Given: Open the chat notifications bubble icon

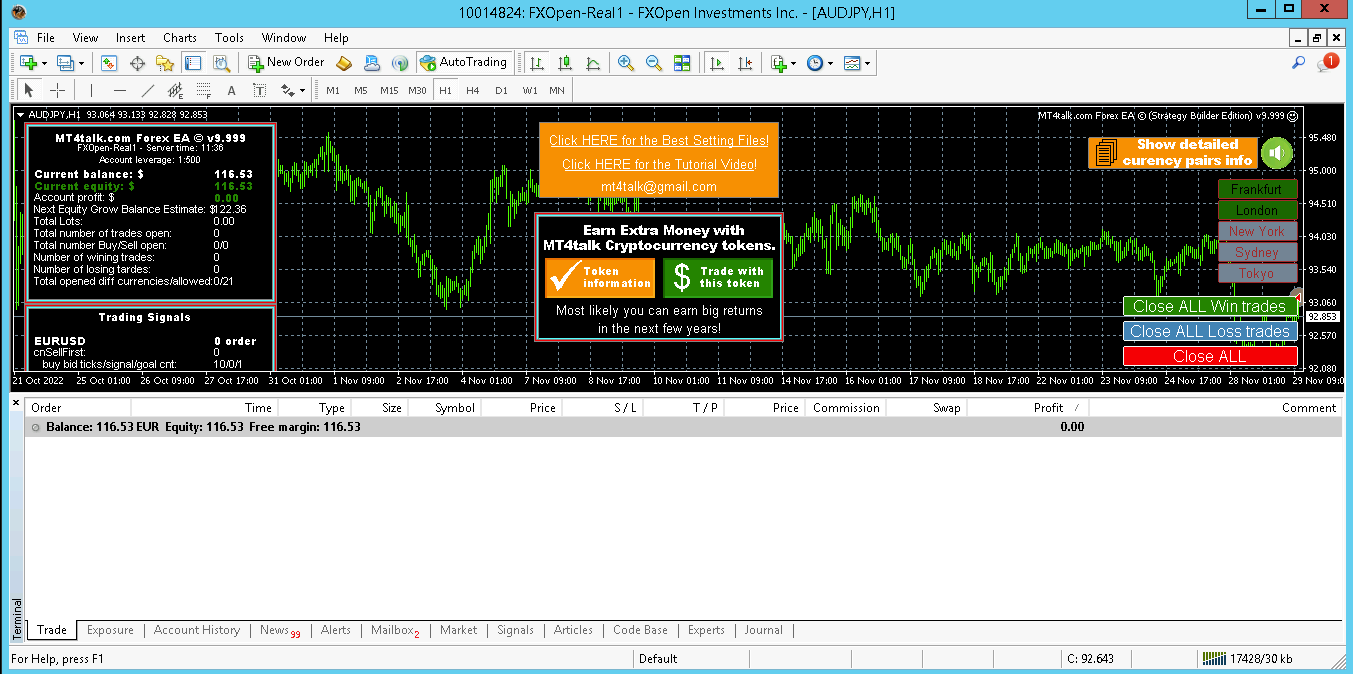Looking at the screenshot, I should 1327,62.
